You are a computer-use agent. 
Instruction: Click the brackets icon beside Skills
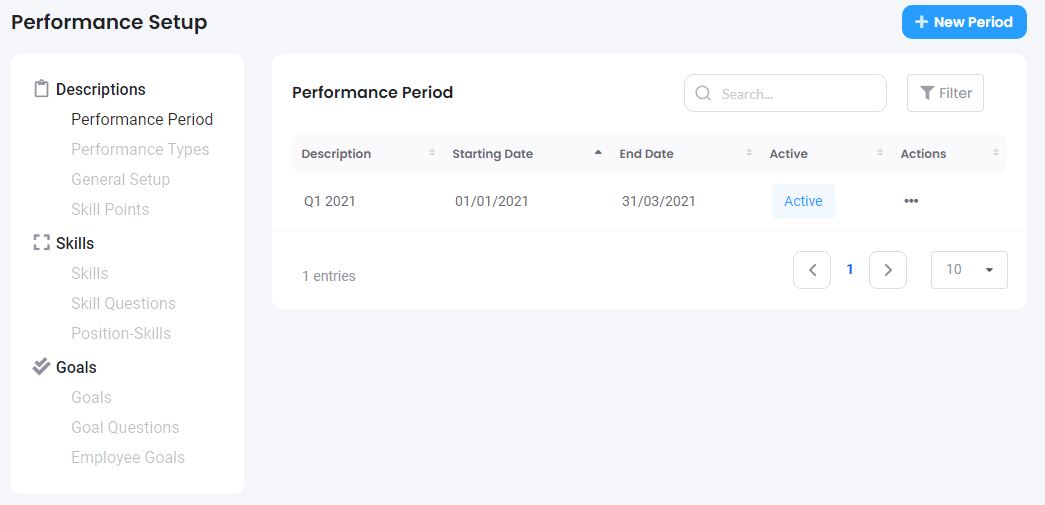tap(41, 243)
